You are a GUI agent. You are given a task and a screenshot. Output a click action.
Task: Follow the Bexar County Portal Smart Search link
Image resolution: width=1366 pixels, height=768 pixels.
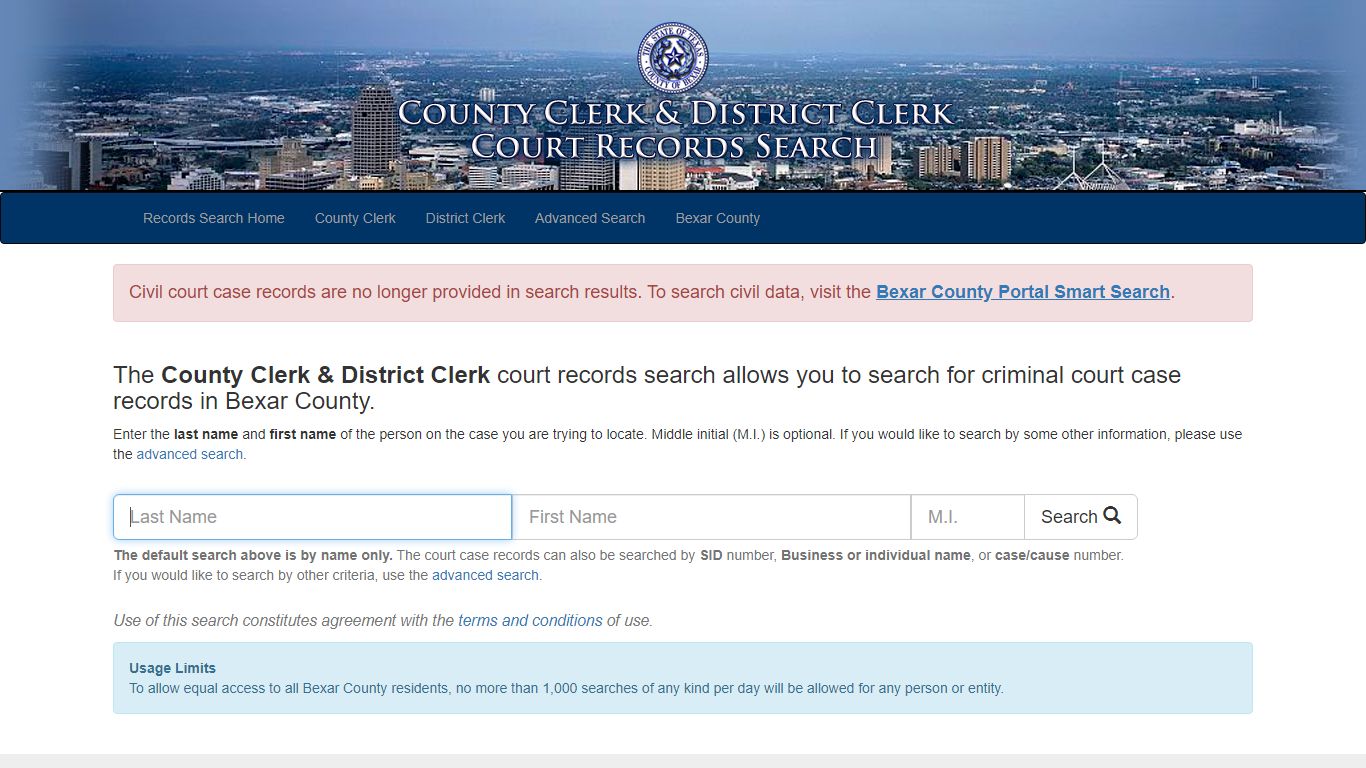click(x=1023, y=292)
